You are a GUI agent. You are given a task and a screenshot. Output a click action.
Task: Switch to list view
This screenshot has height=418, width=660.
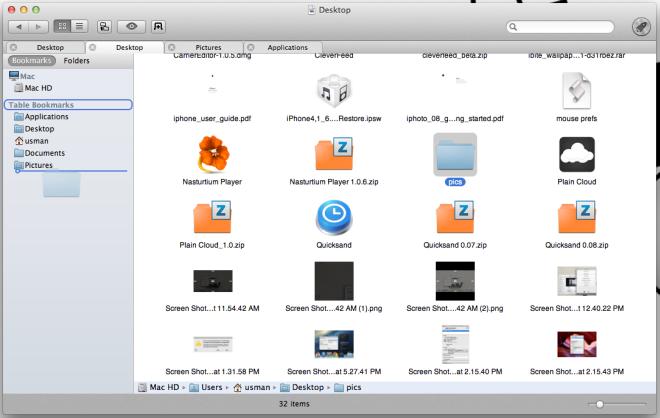[79, 27]
